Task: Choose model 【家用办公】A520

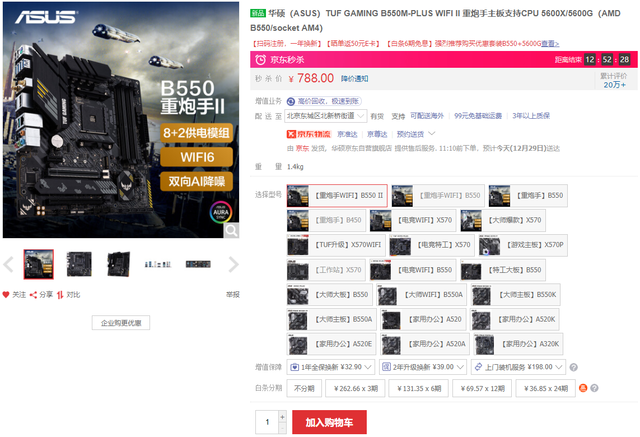Action: [423, 319]
